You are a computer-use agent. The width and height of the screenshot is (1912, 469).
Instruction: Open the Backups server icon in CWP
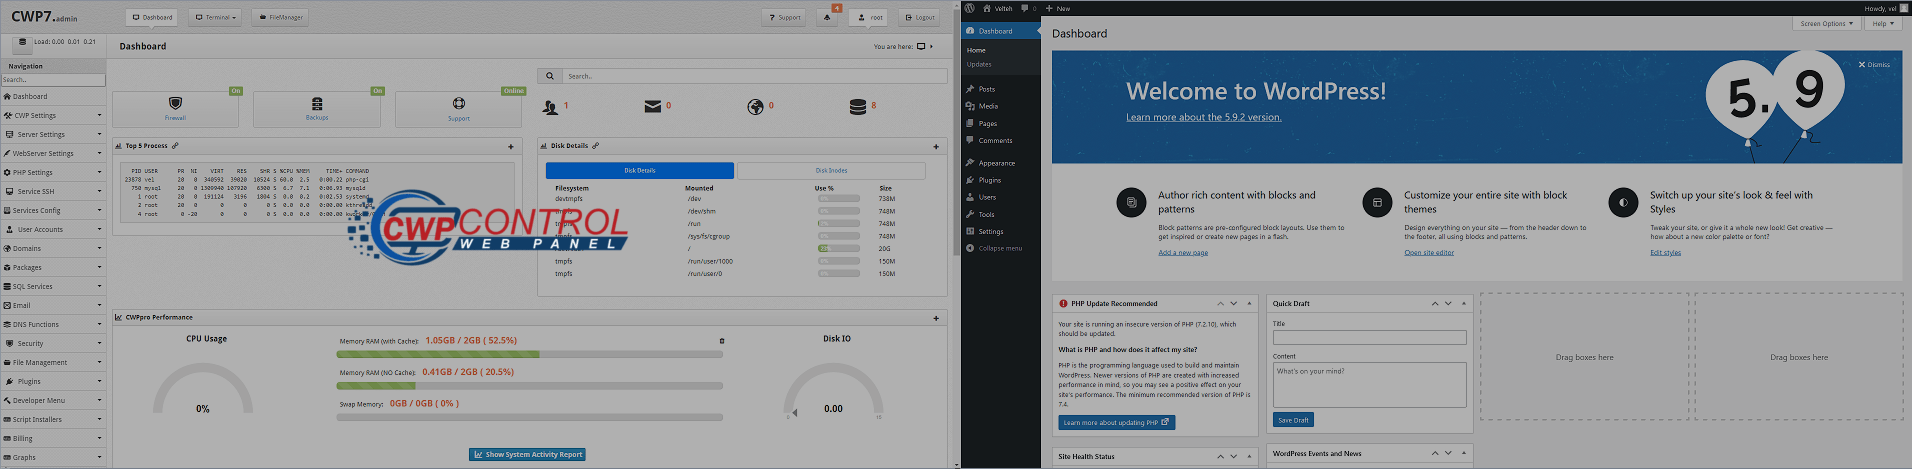pos(317,103)
